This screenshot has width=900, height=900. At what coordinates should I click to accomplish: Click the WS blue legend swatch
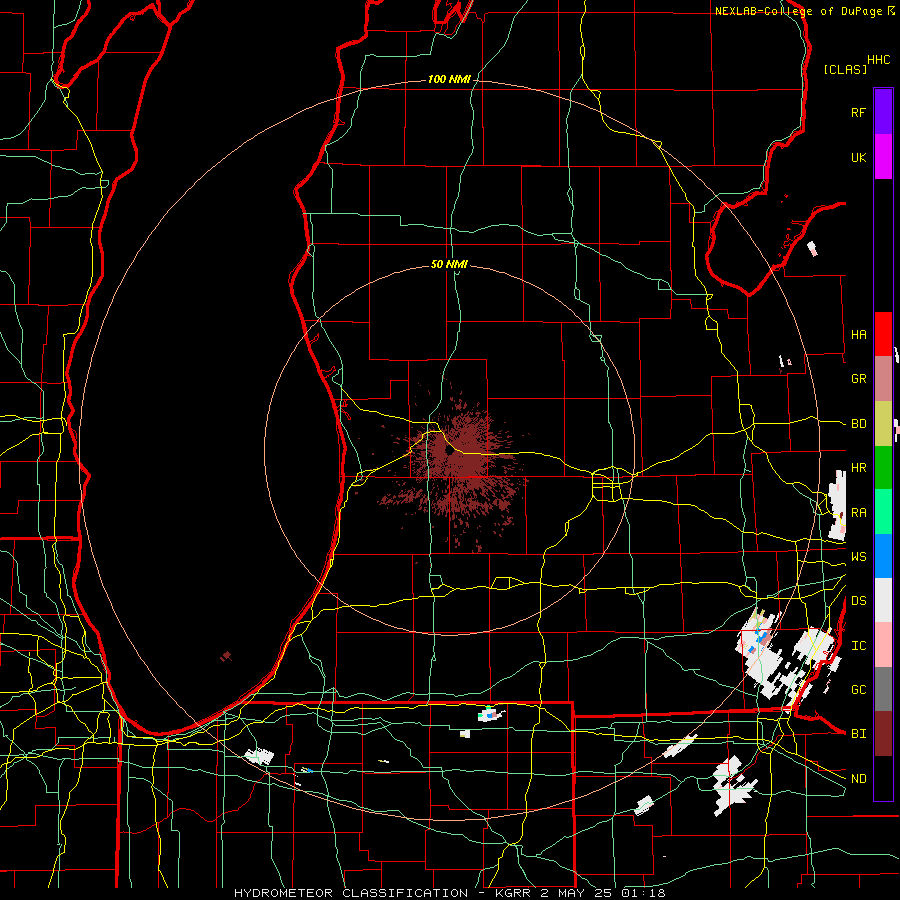point(883,556)
